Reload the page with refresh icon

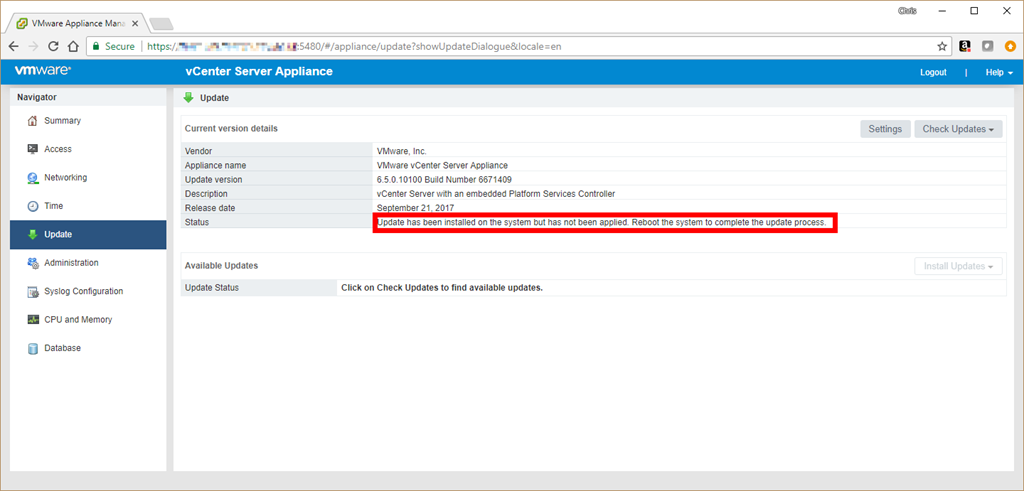point(54,46)
